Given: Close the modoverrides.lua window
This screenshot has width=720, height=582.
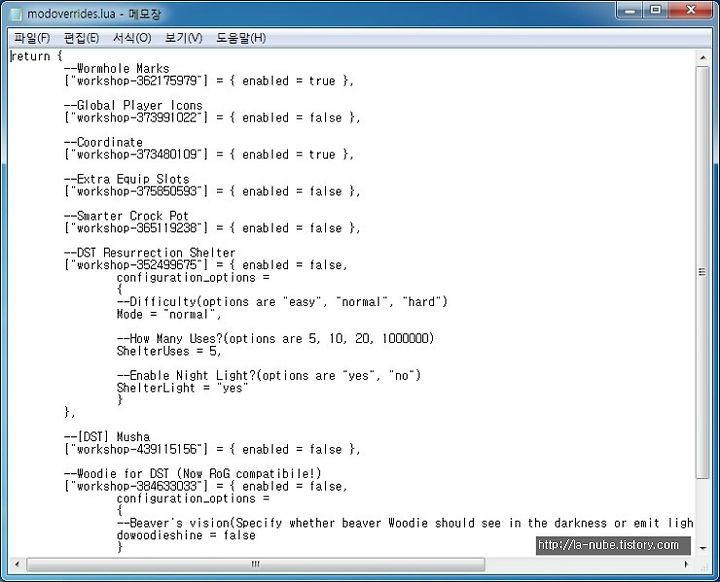Looking at the screenshot, I should [691, 10].
